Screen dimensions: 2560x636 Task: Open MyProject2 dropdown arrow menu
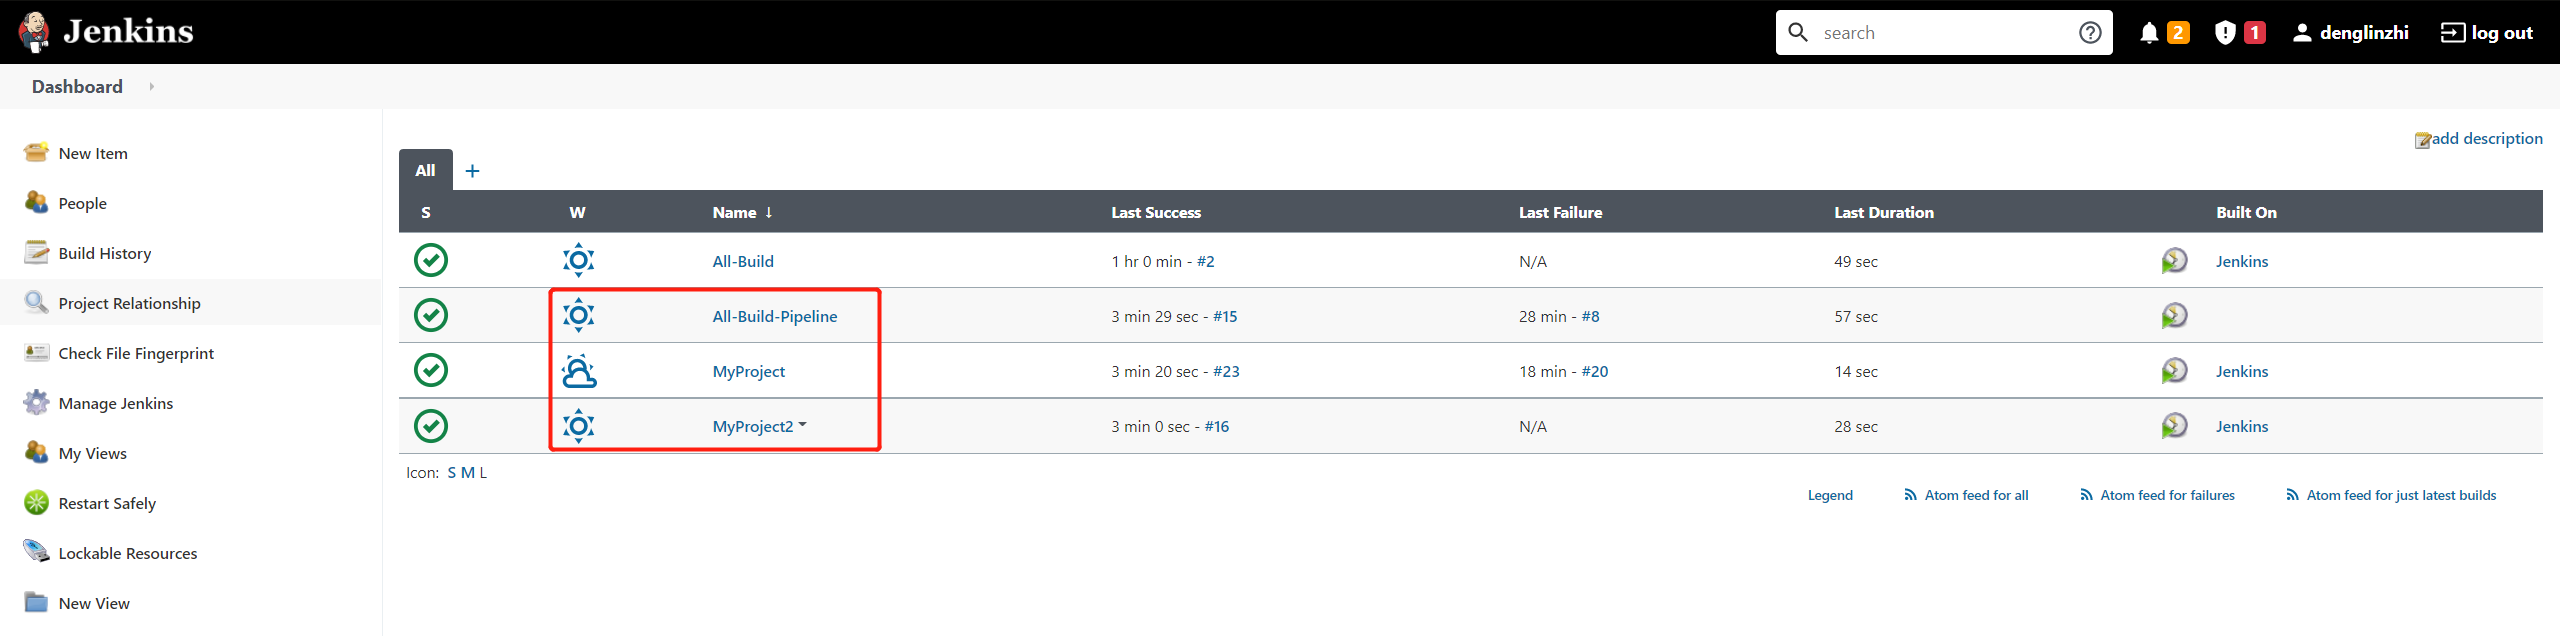(803, 425)
